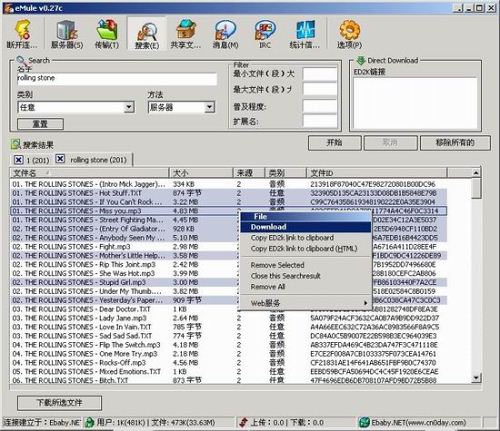The height and width of the screenshot is (431, 500).
Task: Click Download Selected Files (下载所选文件) button
Action: click(x=59, y=403)
